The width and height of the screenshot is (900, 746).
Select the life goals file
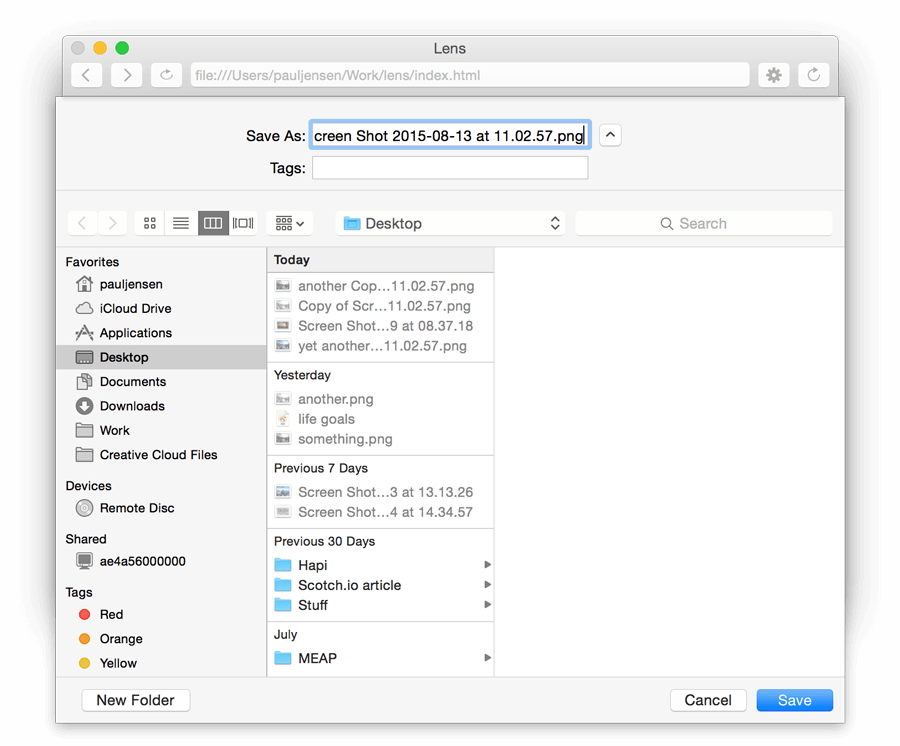(x=381, y=419)
